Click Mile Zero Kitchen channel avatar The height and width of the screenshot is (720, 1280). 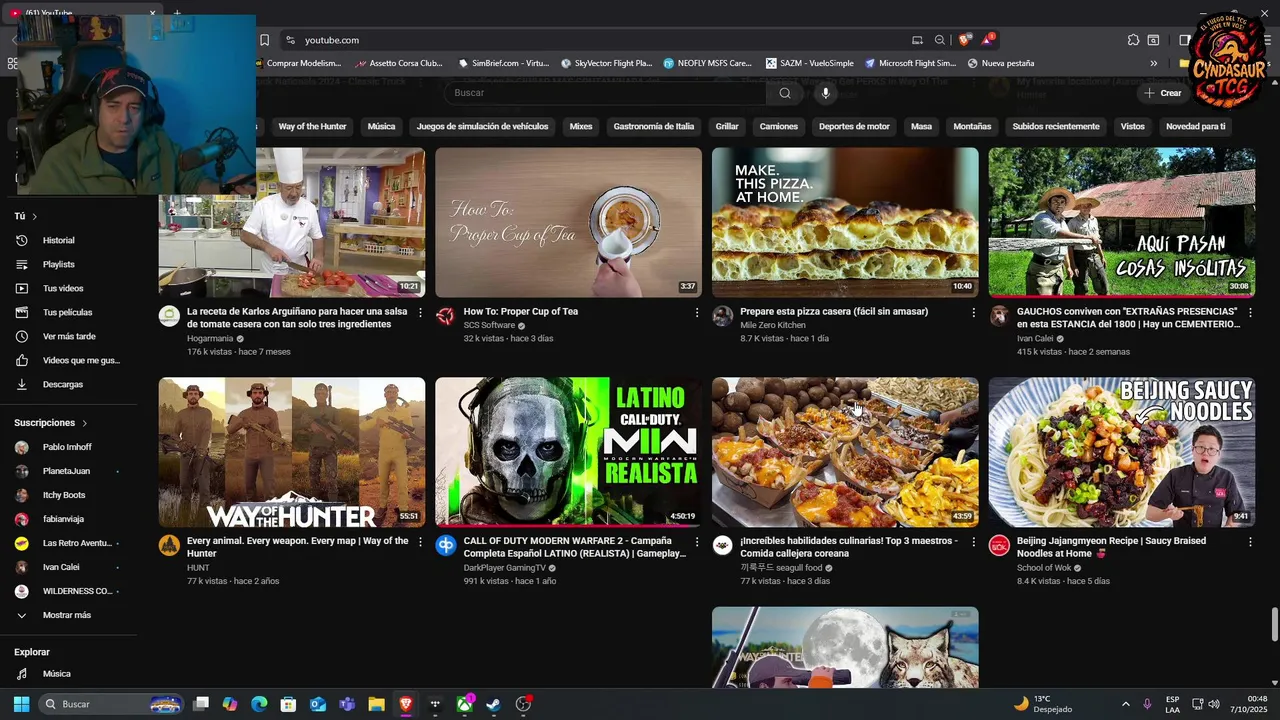tap(723, 316)
